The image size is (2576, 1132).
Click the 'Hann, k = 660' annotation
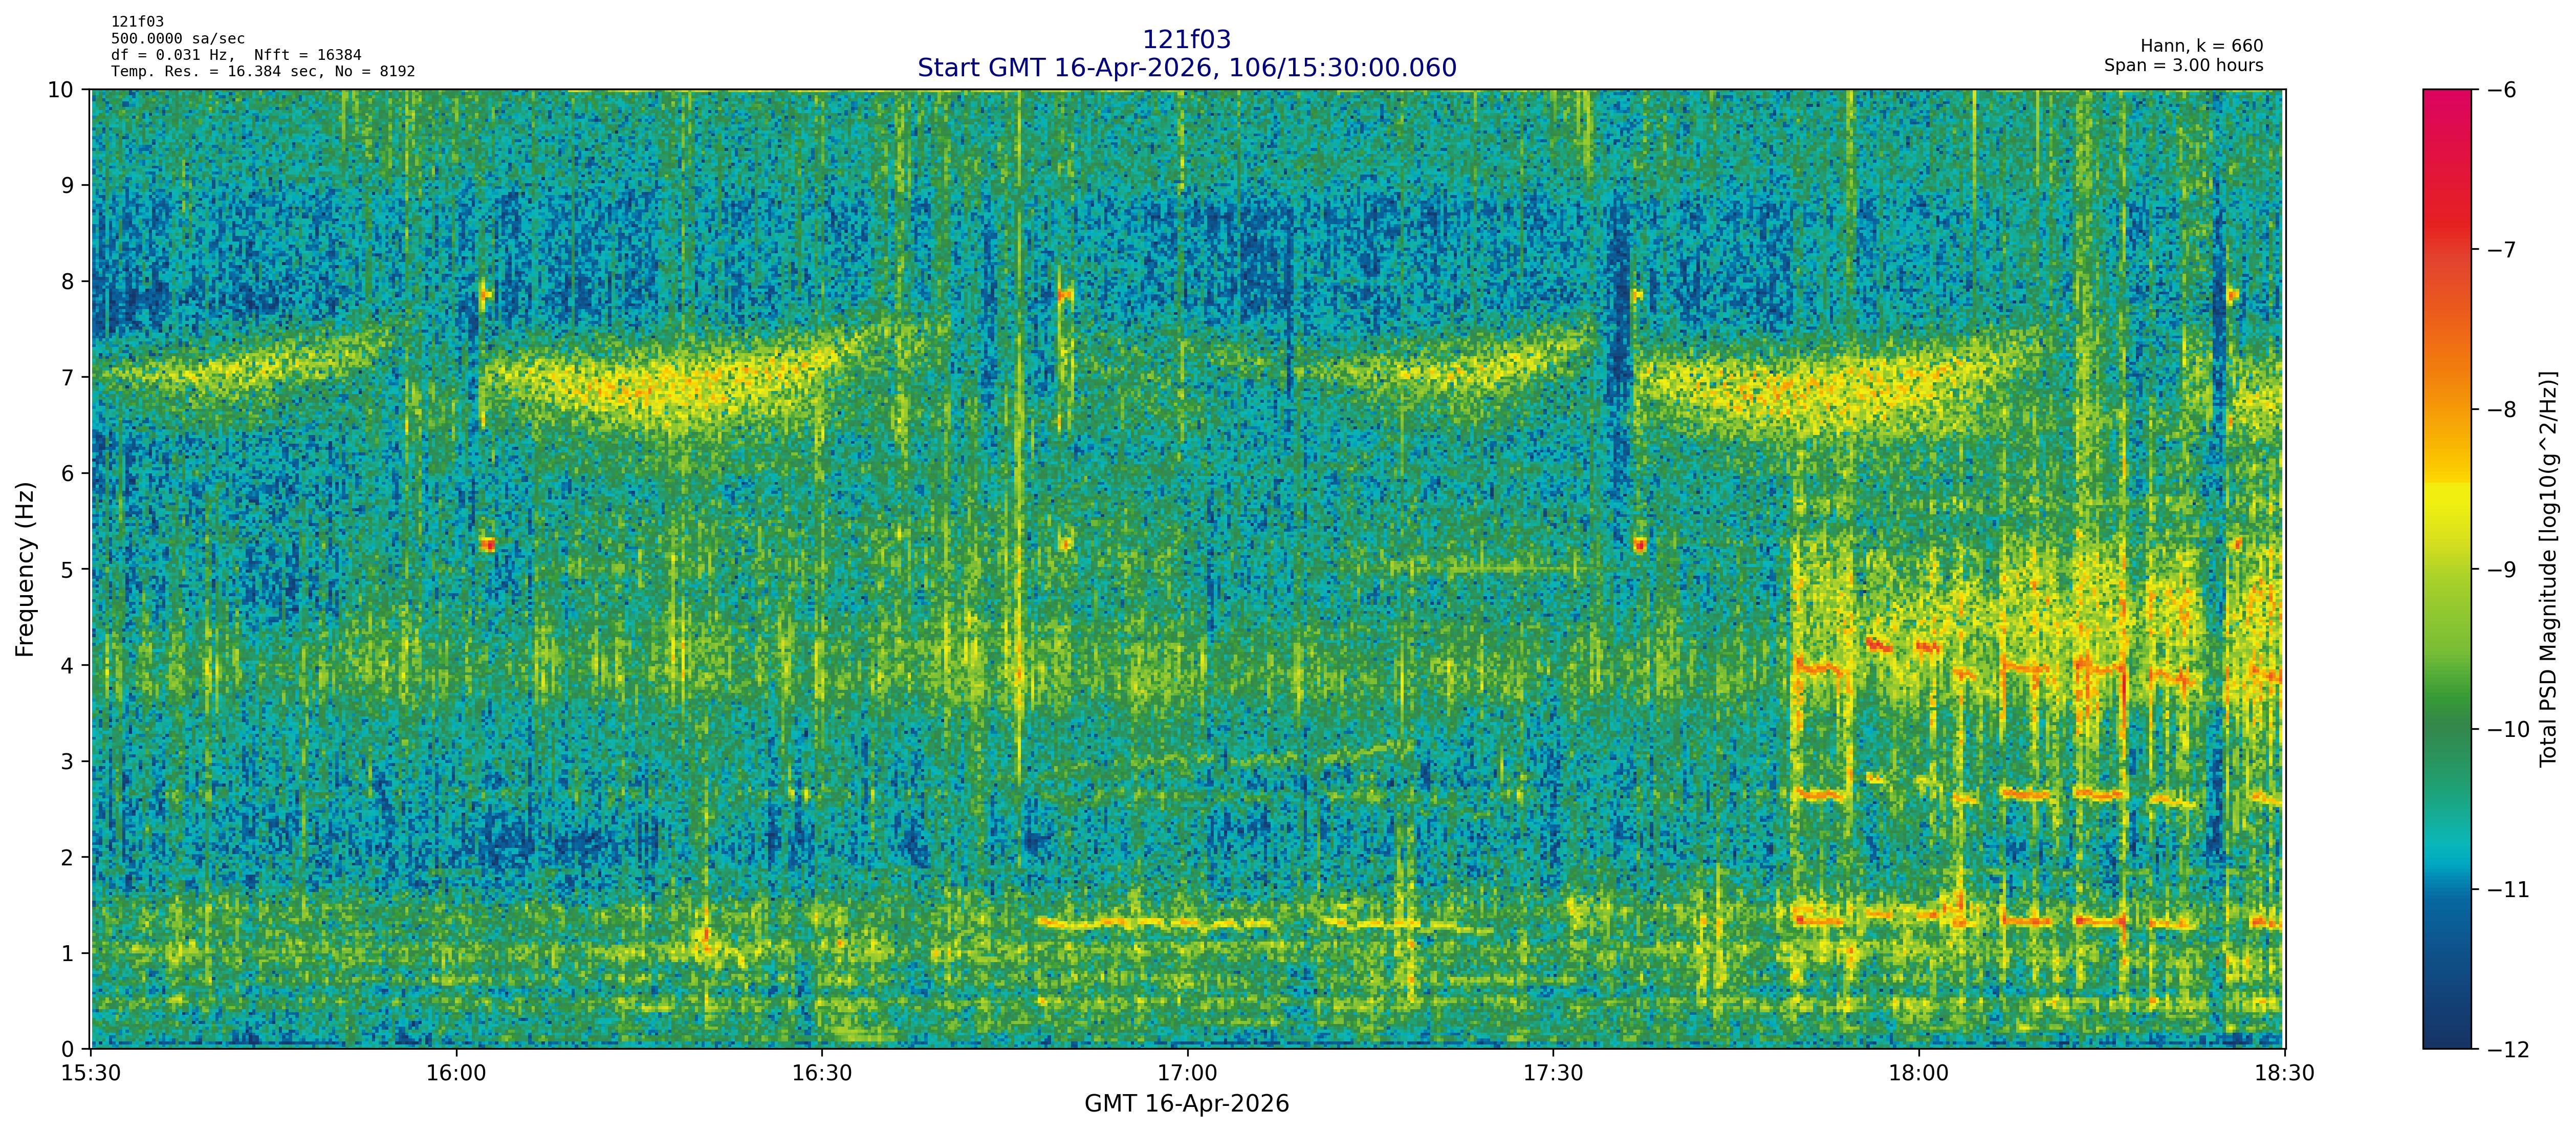(x=2201, y=46)
